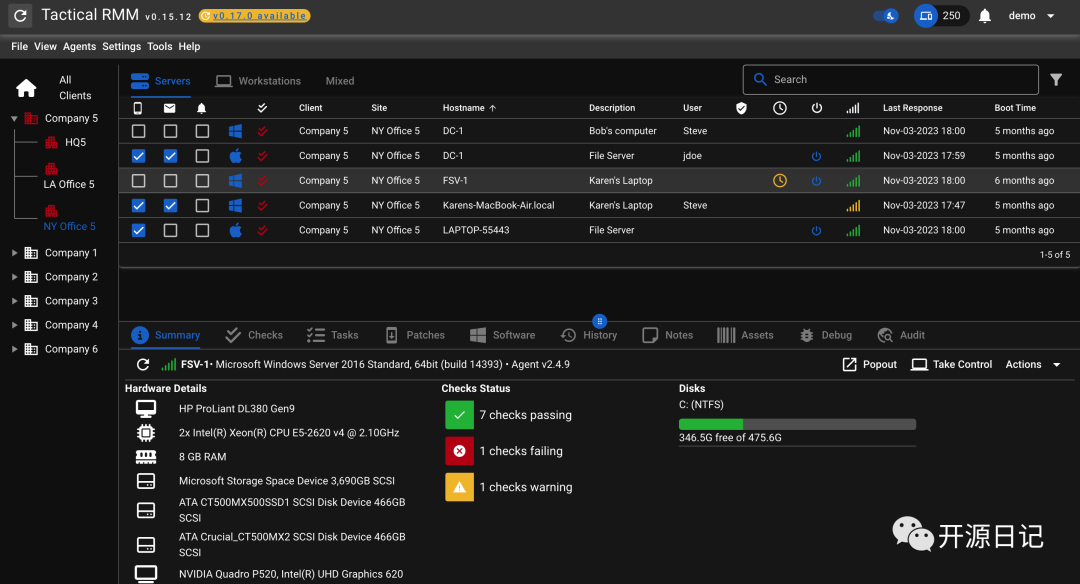Open the notifications bell in top bar
This screenshot has height=584, width=1080.
coord(985,16)
